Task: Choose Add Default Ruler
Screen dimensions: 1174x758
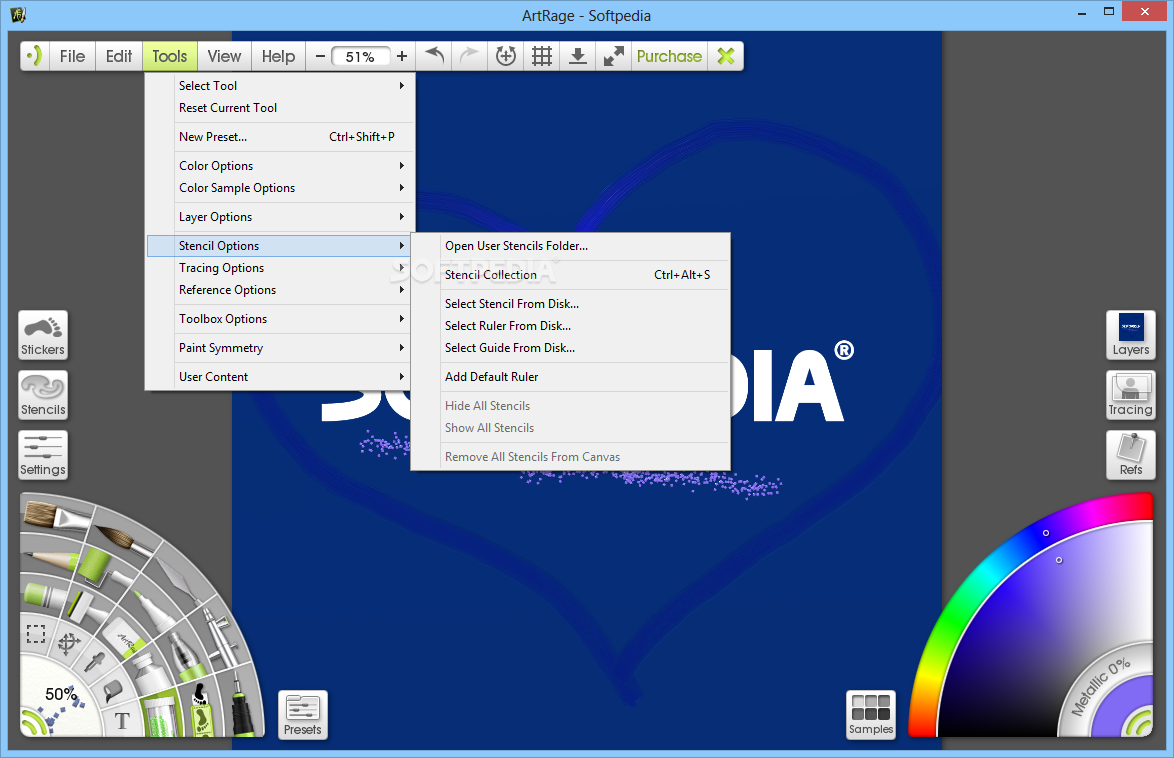Action: pyautogui.click(x=571, y=377)
